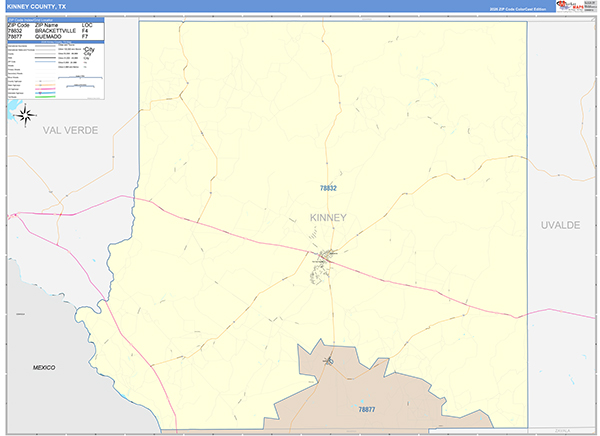Click the lower scale bar in legend

80,86
